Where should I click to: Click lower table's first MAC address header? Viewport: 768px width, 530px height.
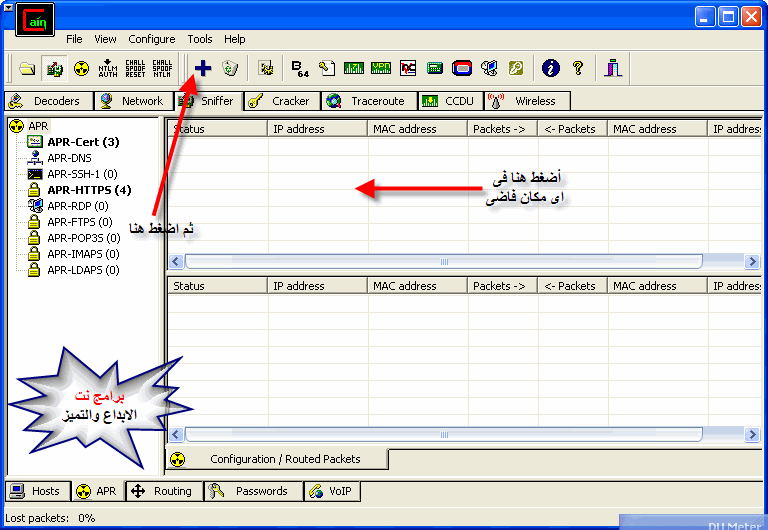tap(417, 286)
